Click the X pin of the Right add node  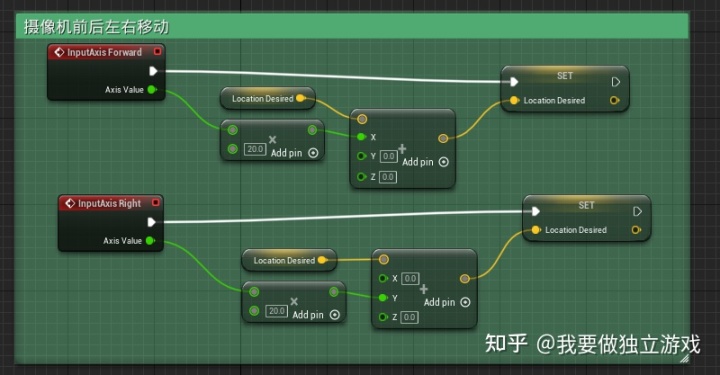[x=383, y=278]
